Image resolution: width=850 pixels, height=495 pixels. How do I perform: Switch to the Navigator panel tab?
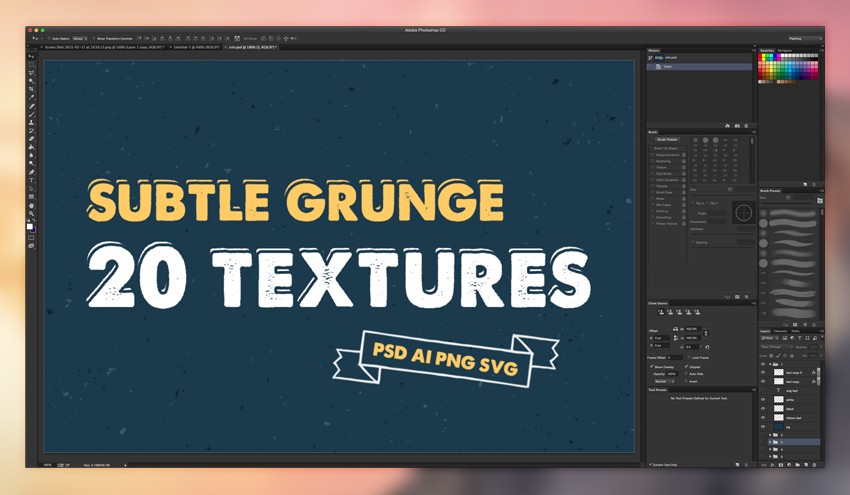[785, 50]
